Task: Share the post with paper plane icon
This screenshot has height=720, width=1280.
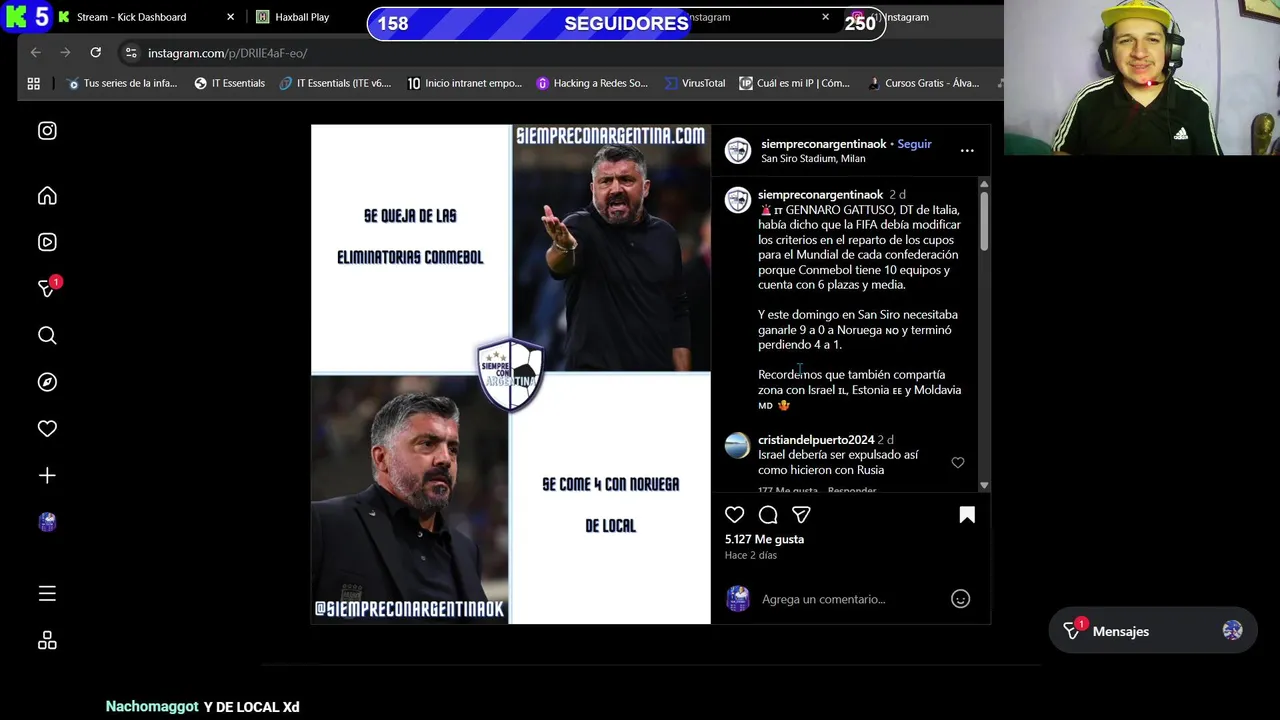Action: click(x=801, y=515)
